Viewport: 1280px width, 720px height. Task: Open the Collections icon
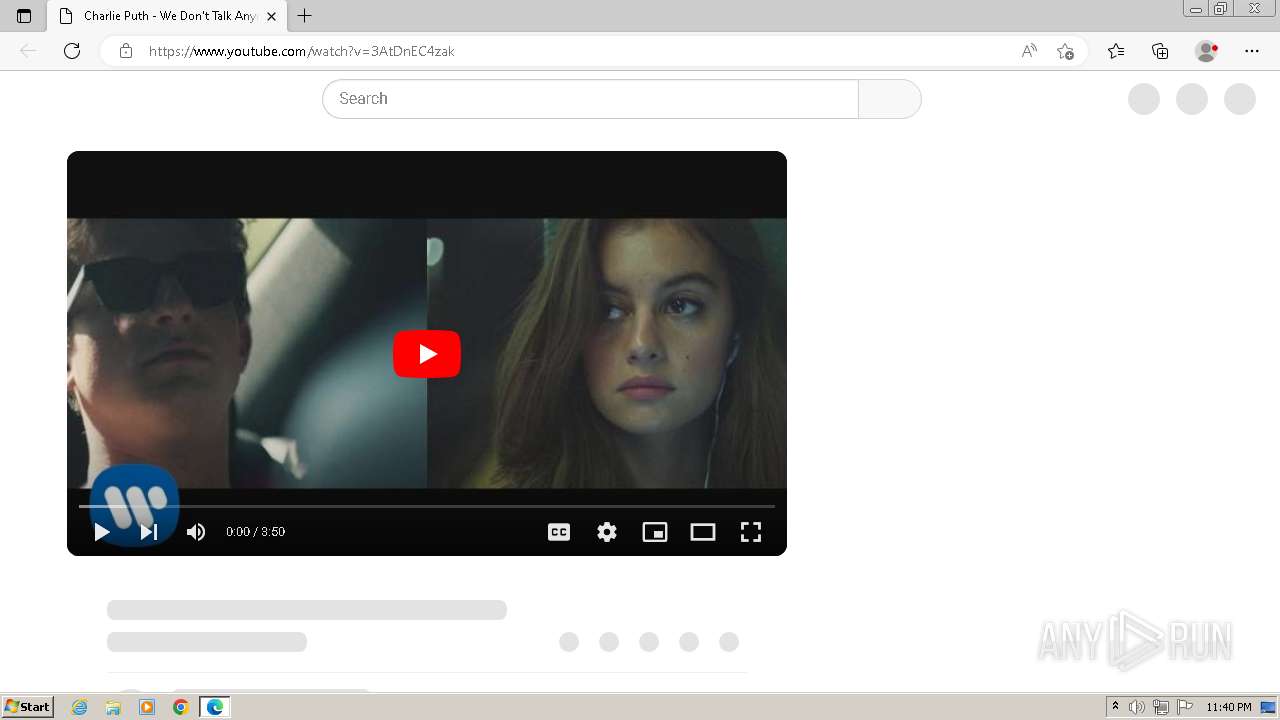click(x=1160, y=51)
